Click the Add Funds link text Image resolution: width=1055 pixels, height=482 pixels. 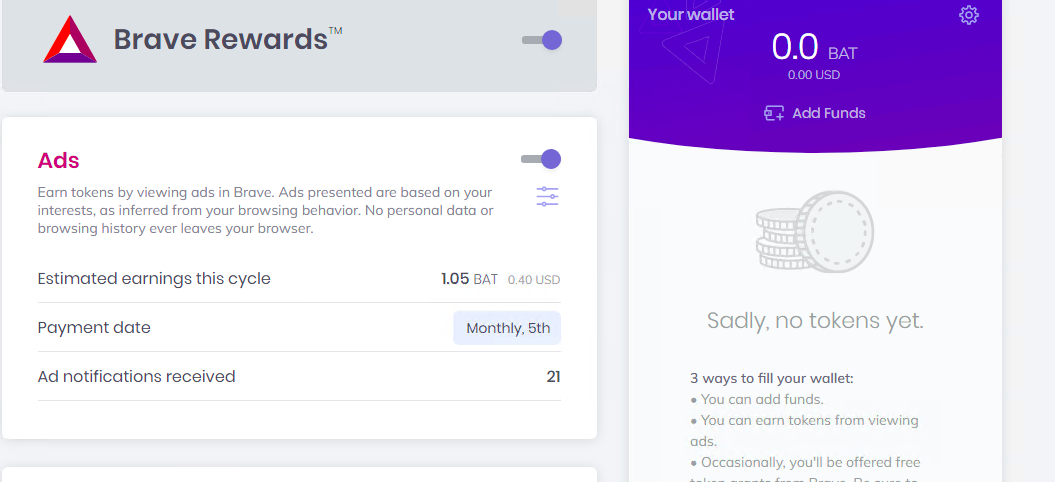(828, 113)
